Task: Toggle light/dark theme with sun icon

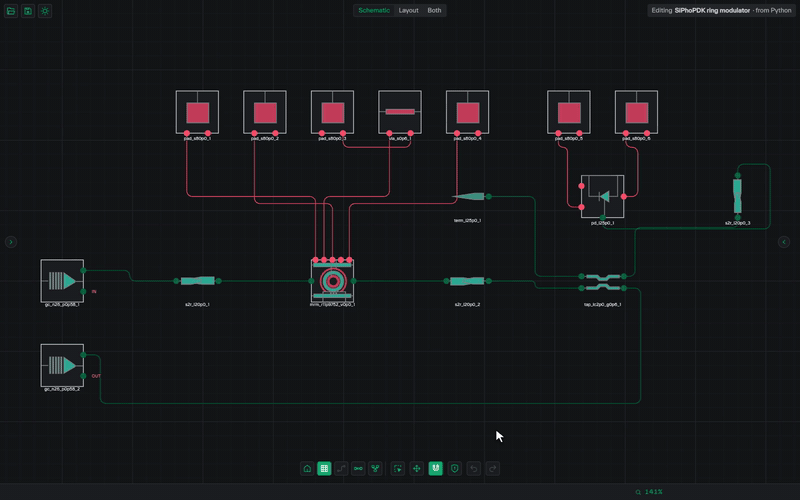Action: (45, 11)
